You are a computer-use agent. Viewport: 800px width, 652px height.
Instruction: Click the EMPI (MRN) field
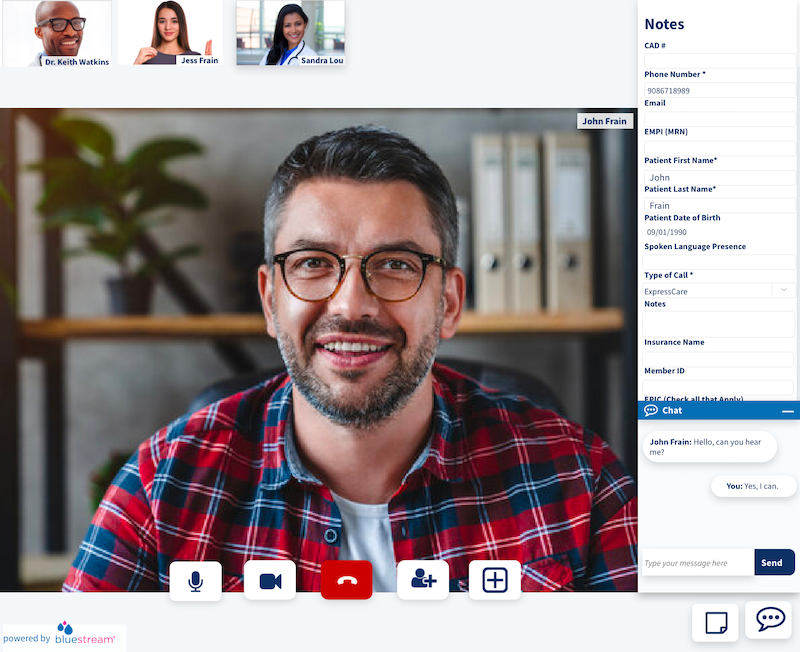click(x=719, y=148)
